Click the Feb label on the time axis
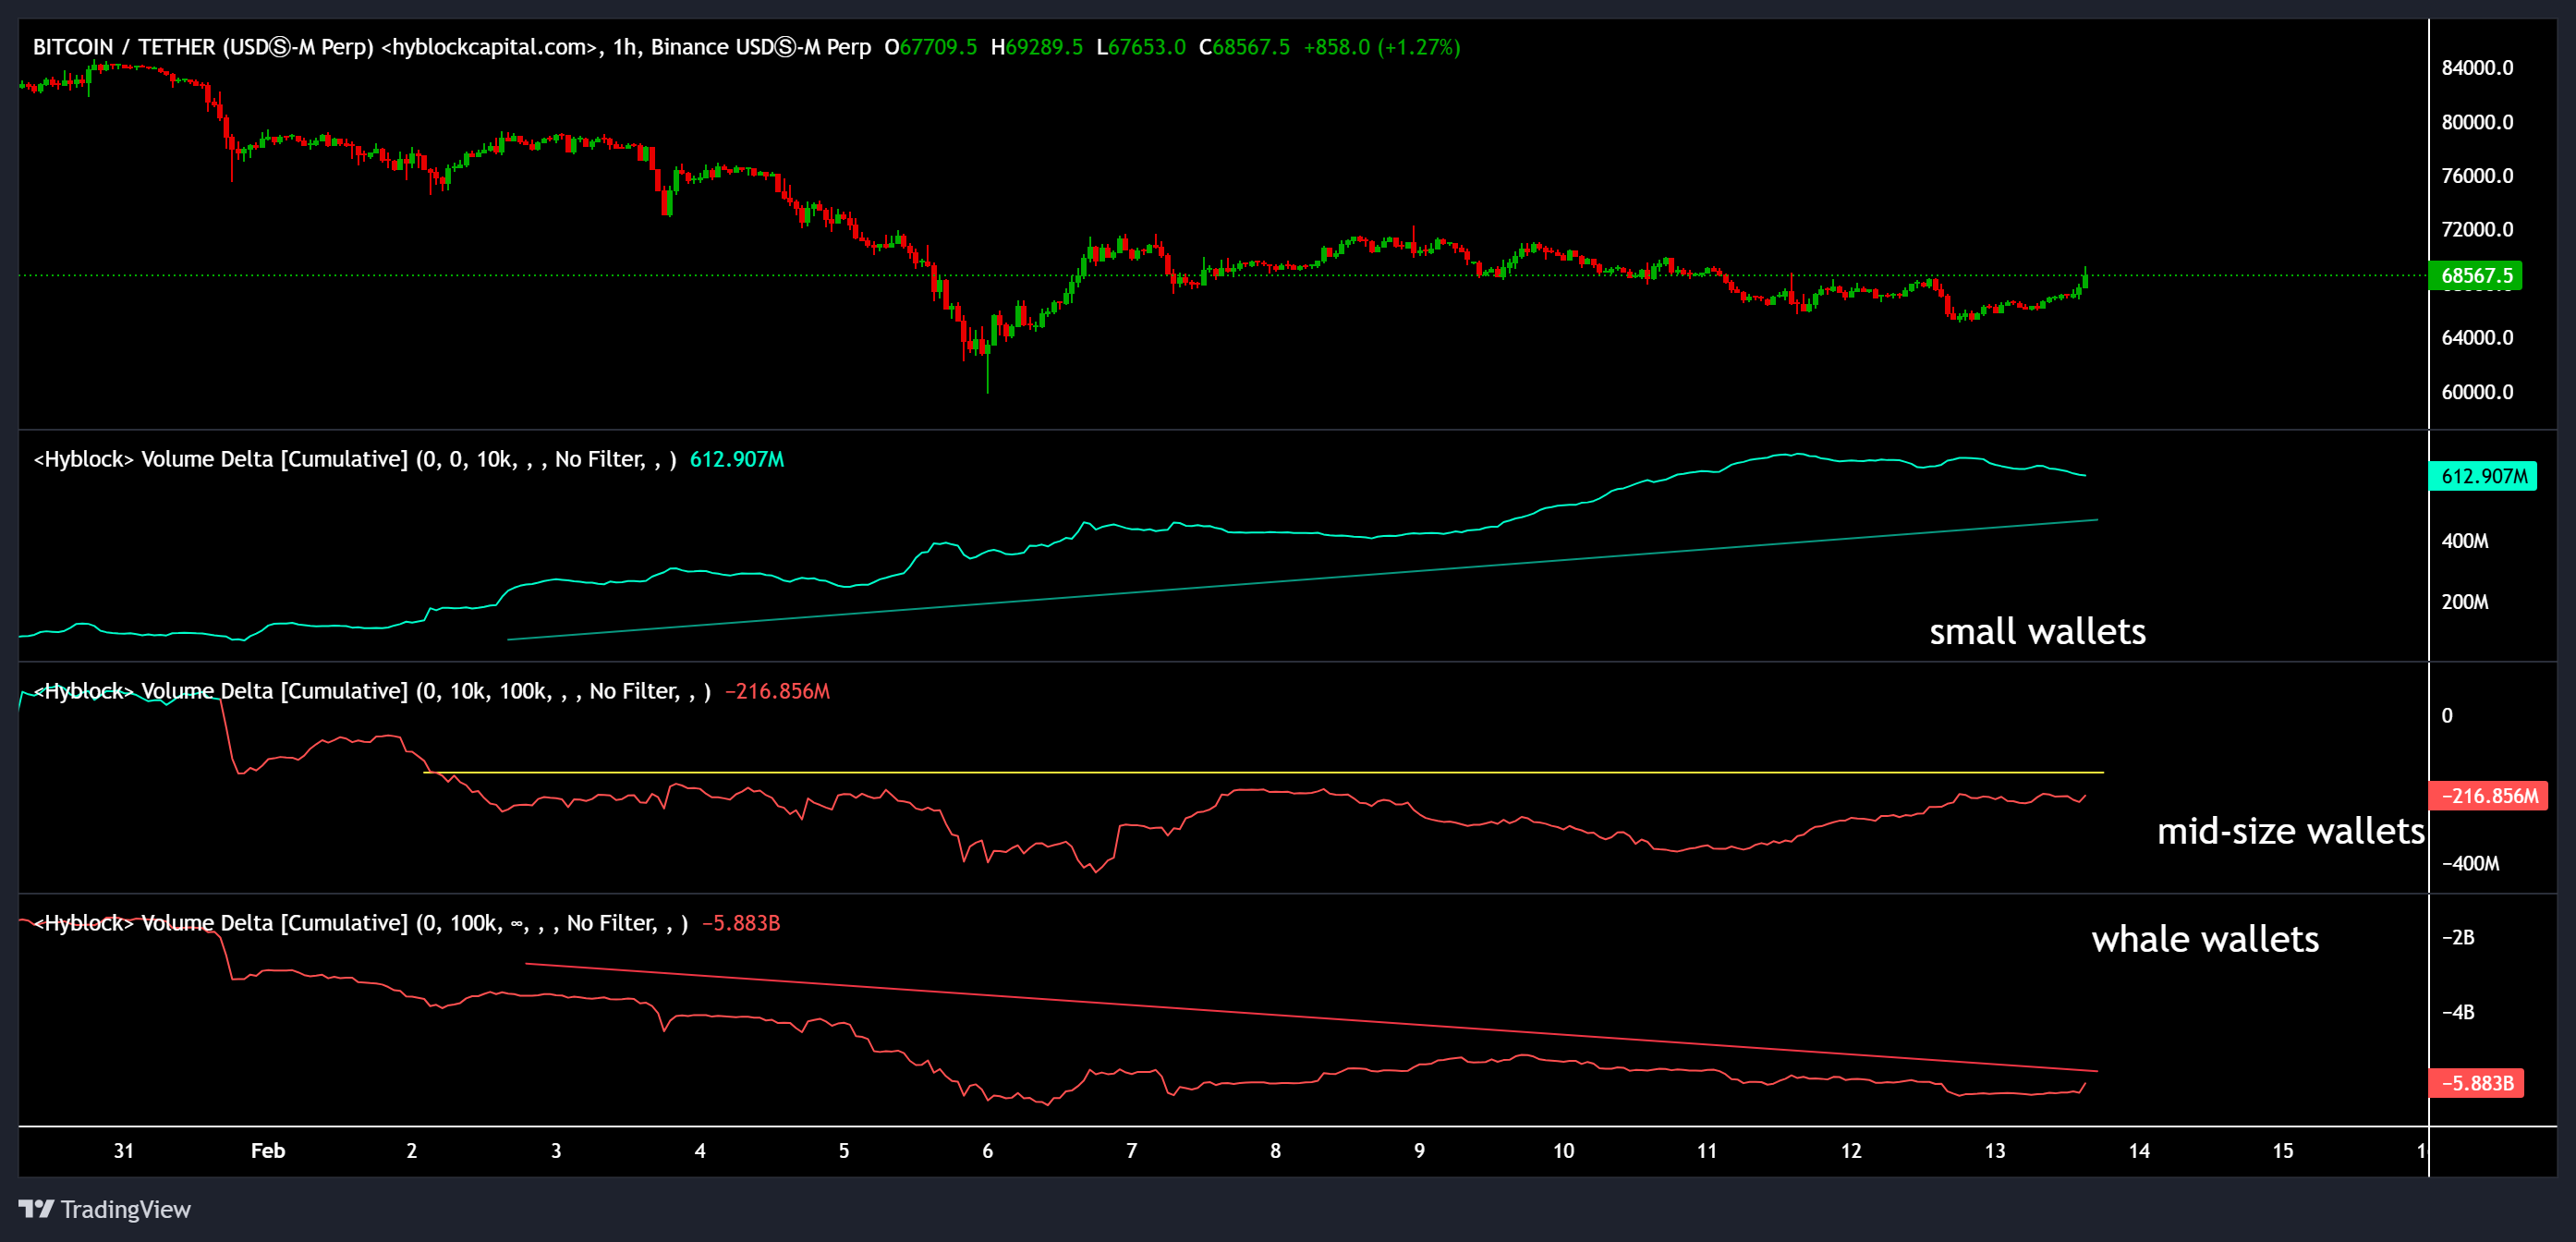Screen dimensions: 2576x1242 [x=267, y=1151]
